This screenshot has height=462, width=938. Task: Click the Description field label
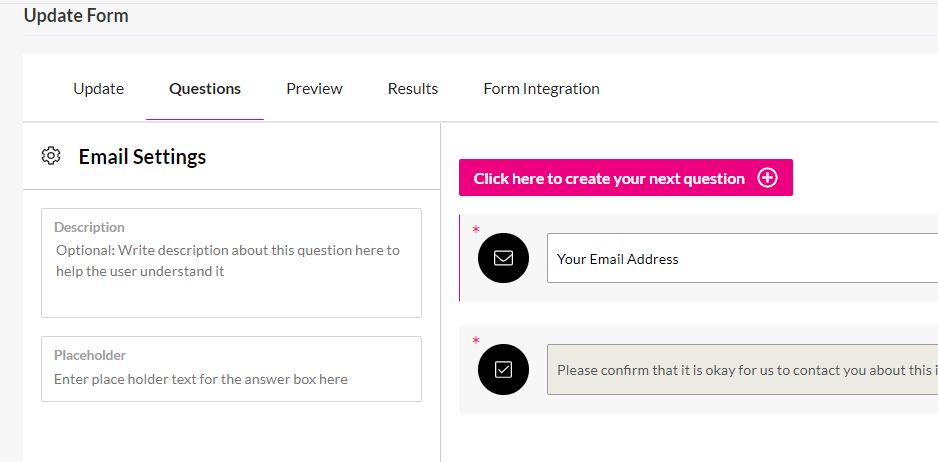(89, 227)
